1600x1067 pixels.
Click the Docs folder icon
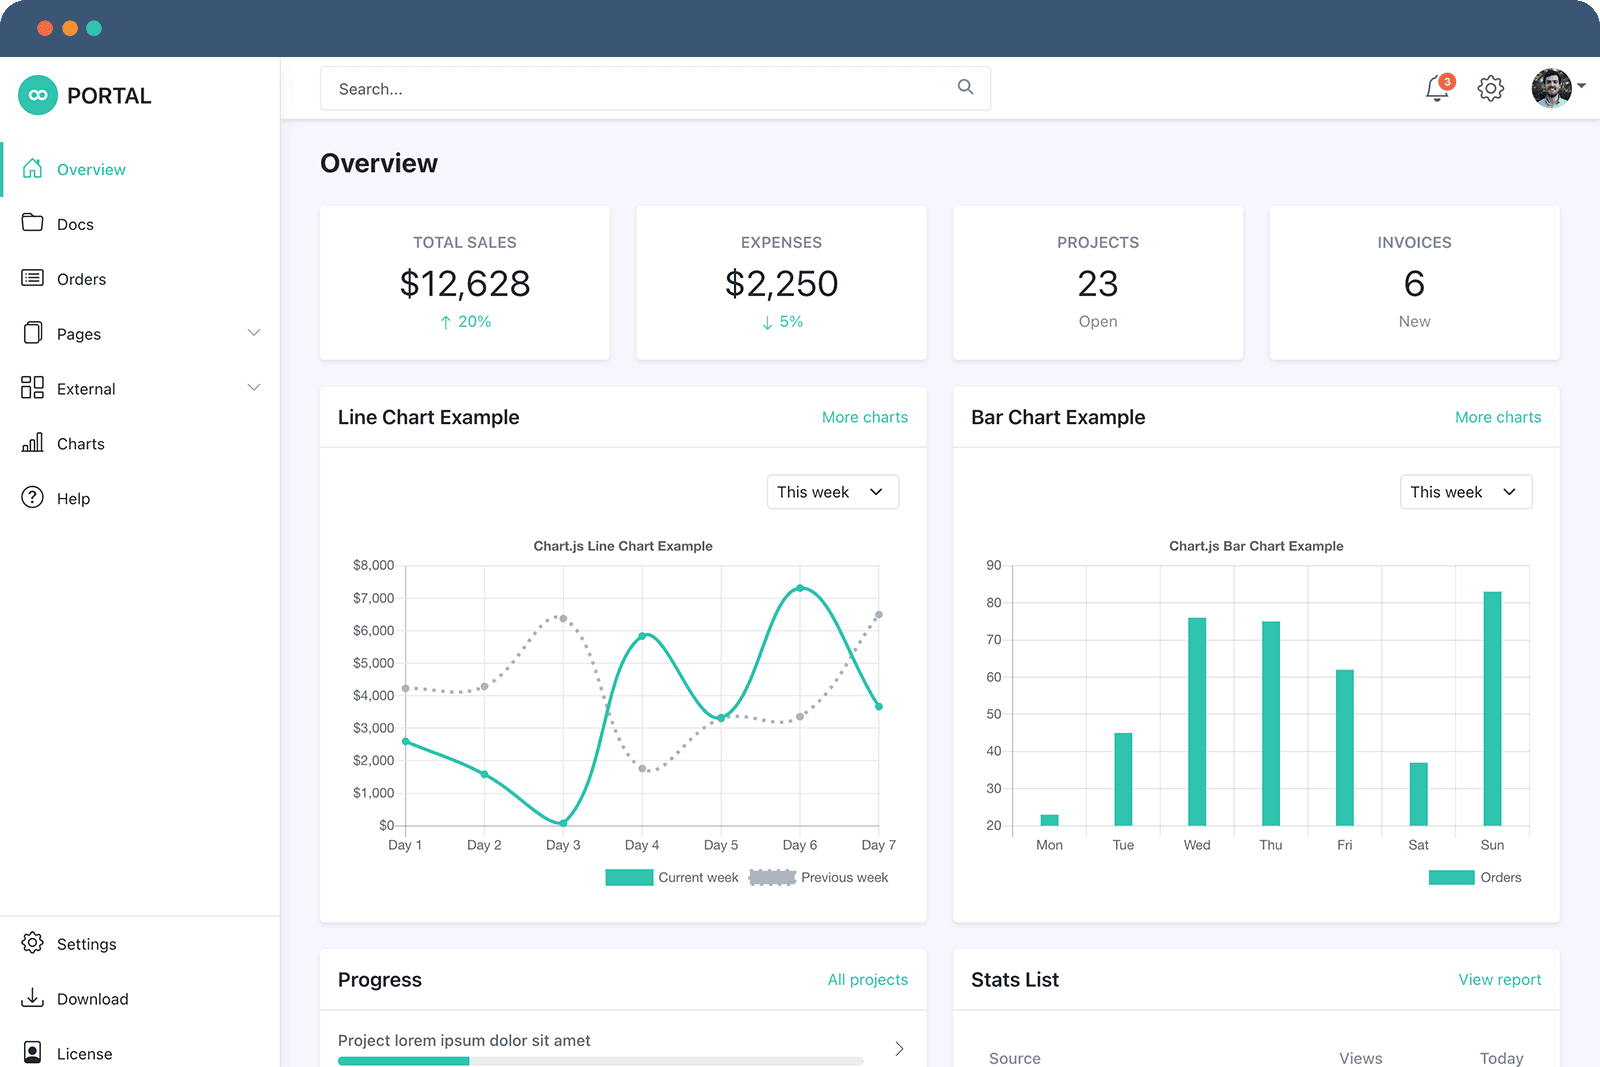[32, 222]
